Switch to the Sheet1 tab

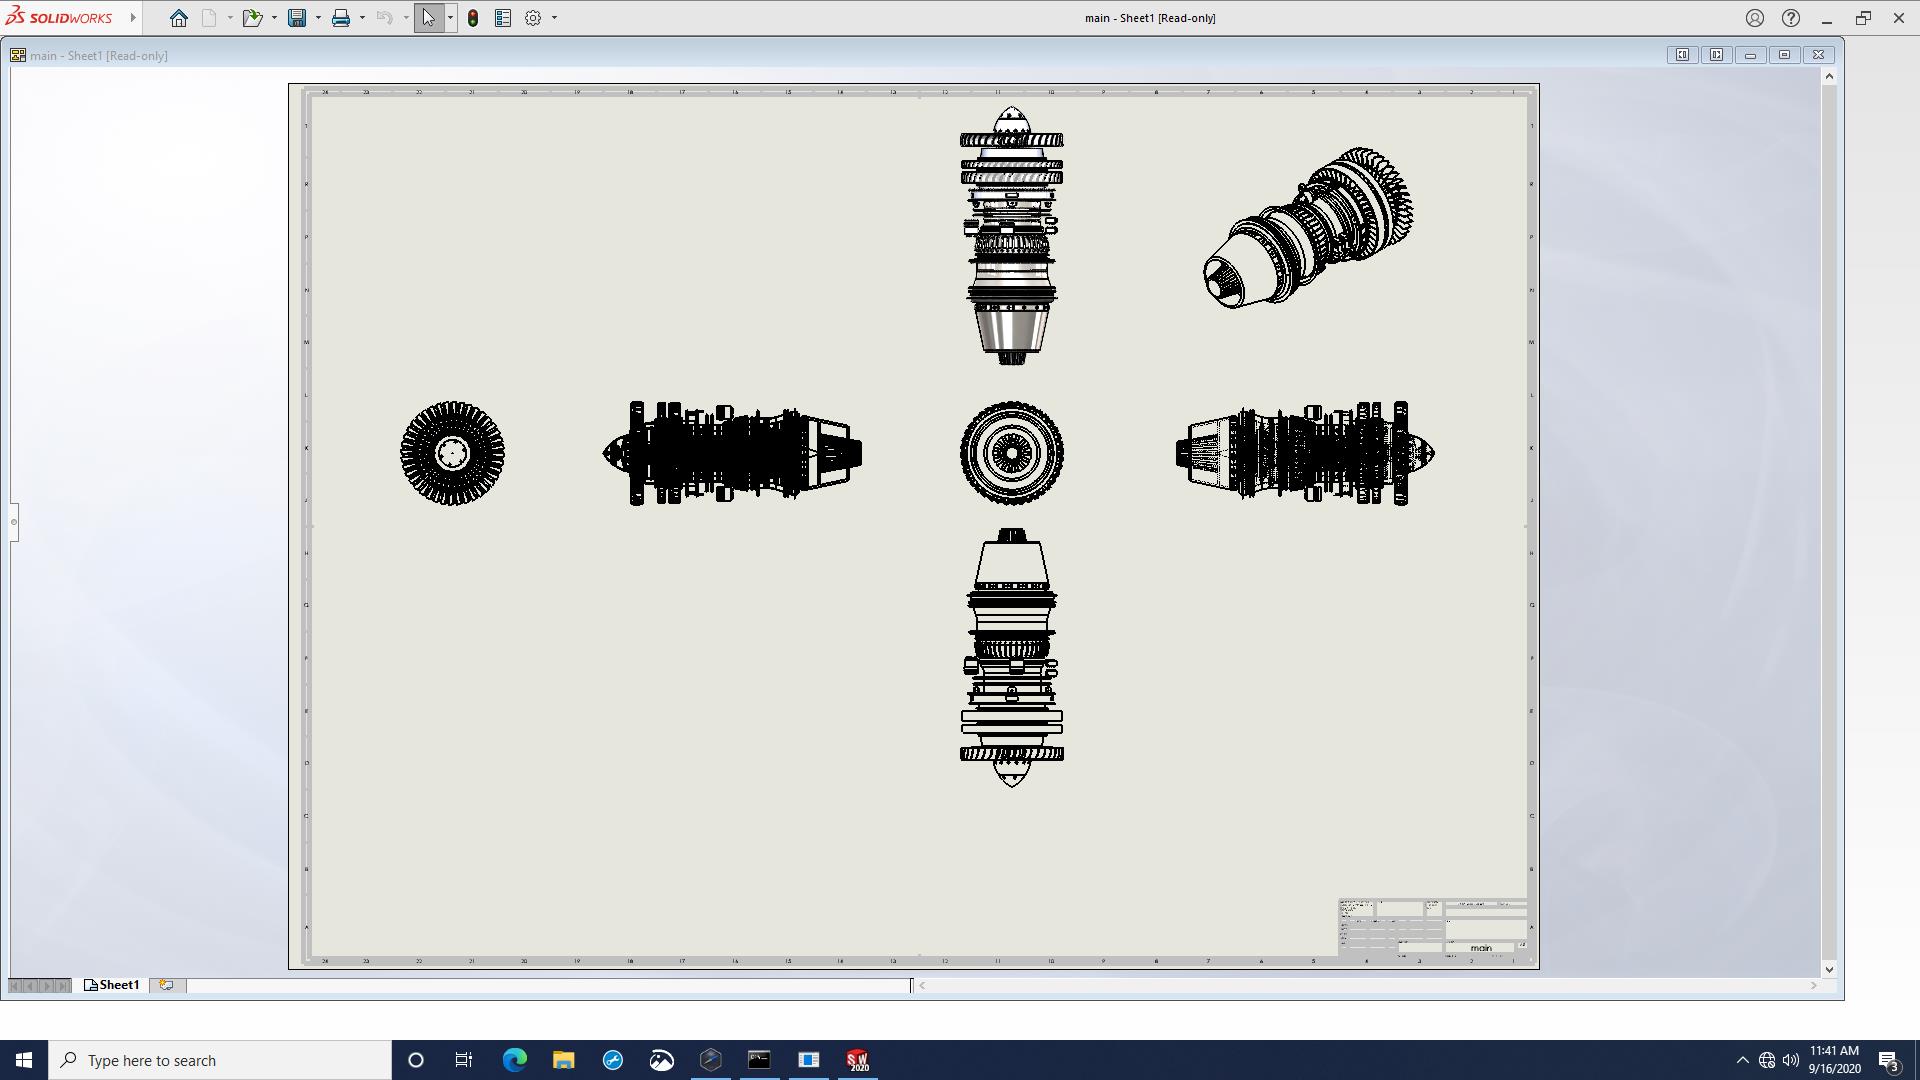(x=113, y=985)
